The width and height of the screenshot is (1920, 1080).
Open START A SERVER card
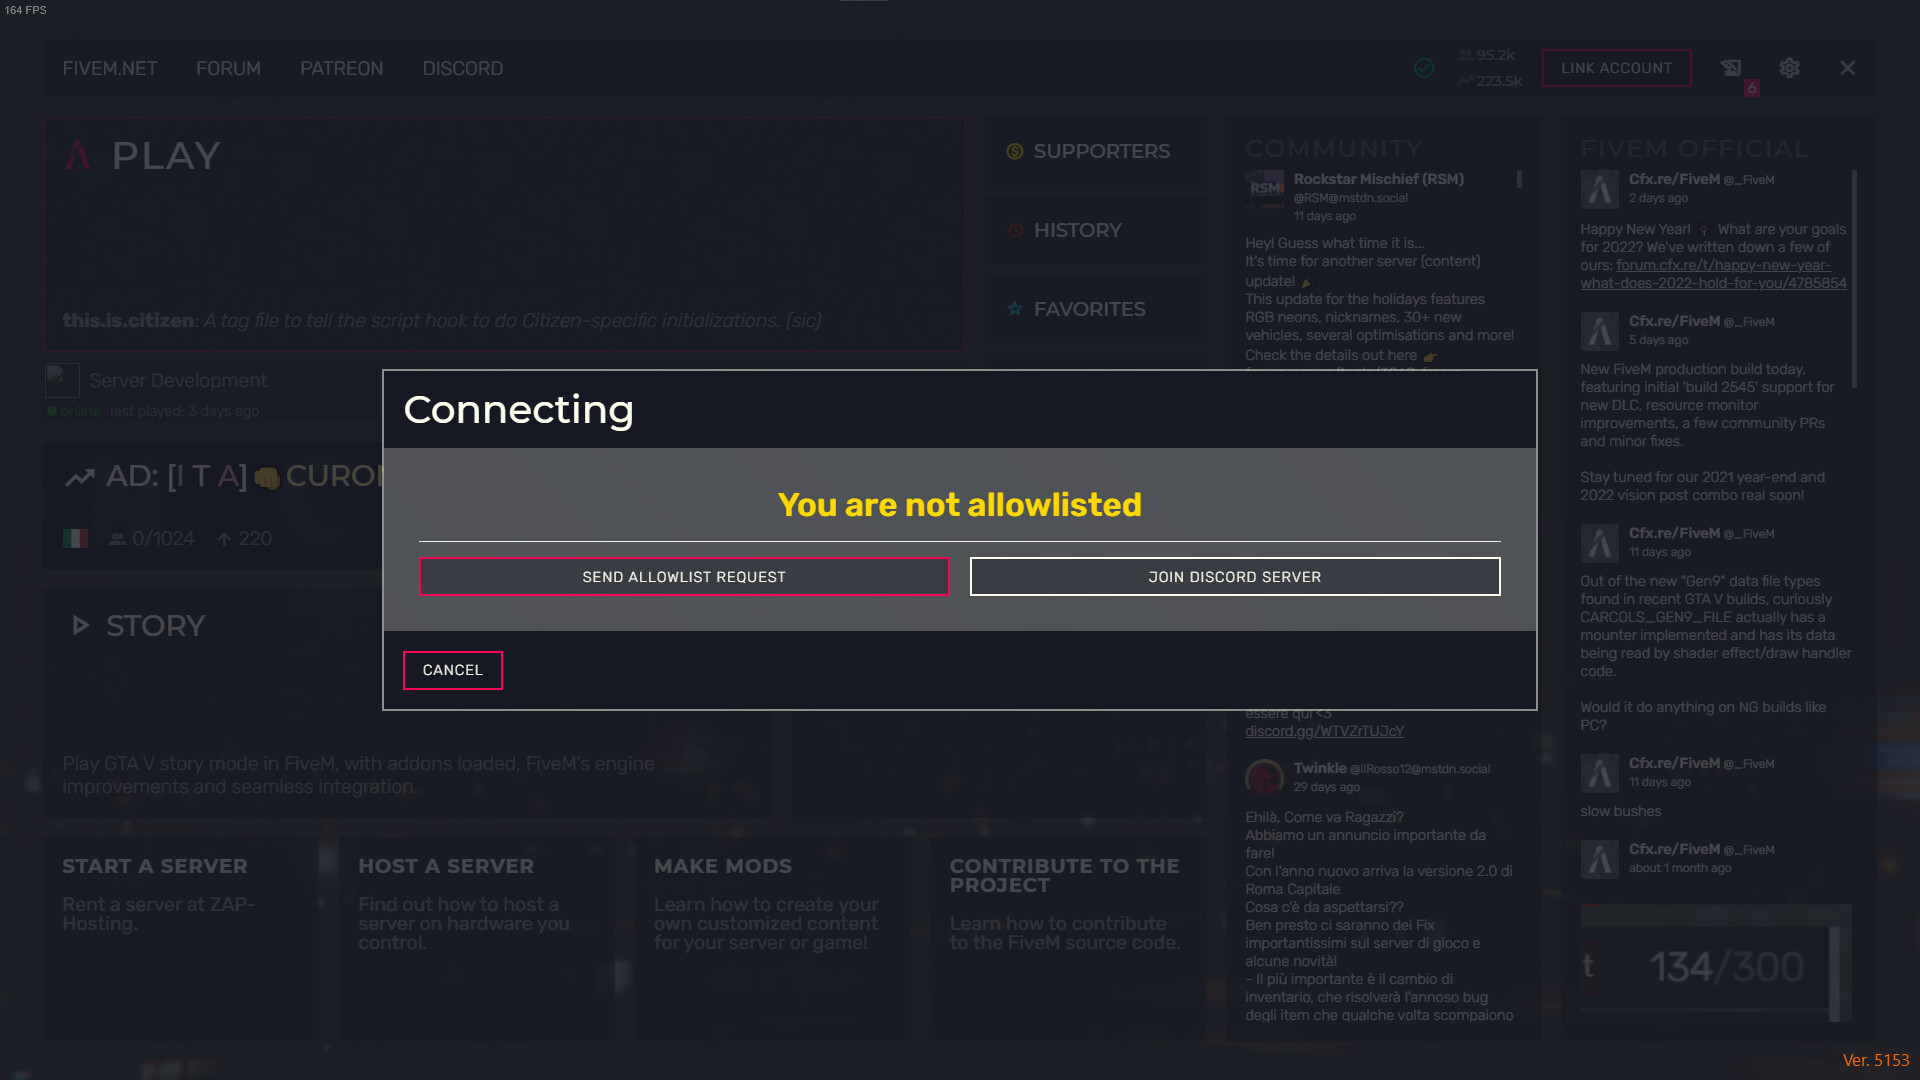click(180, 939)
